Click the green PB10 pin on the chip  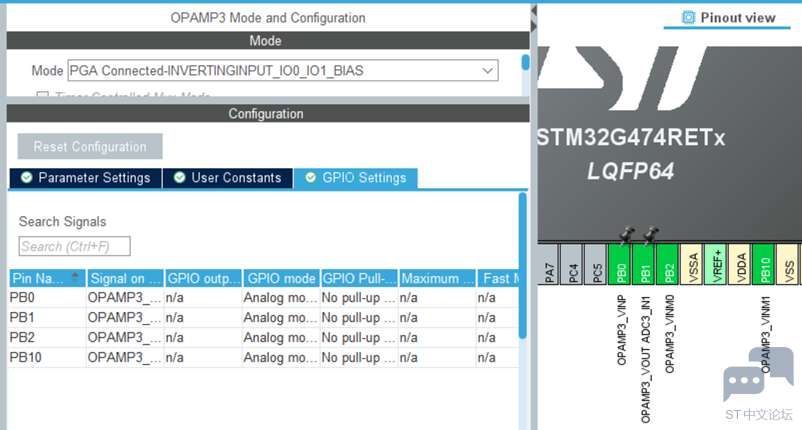764,264
